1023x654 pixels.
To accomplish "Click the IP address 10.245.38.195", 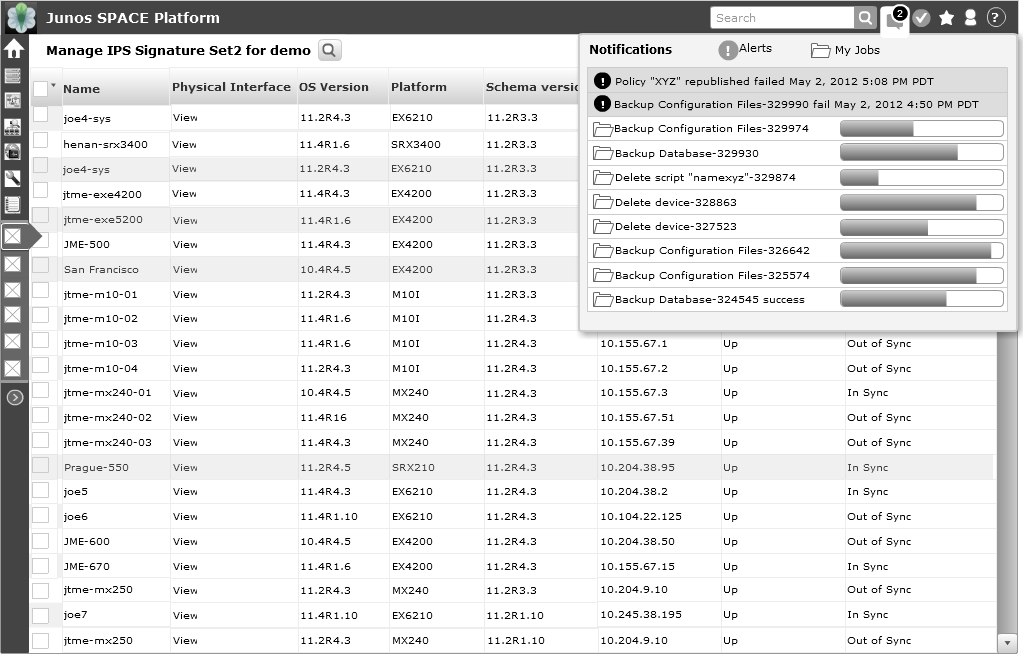I will (641, 615).
